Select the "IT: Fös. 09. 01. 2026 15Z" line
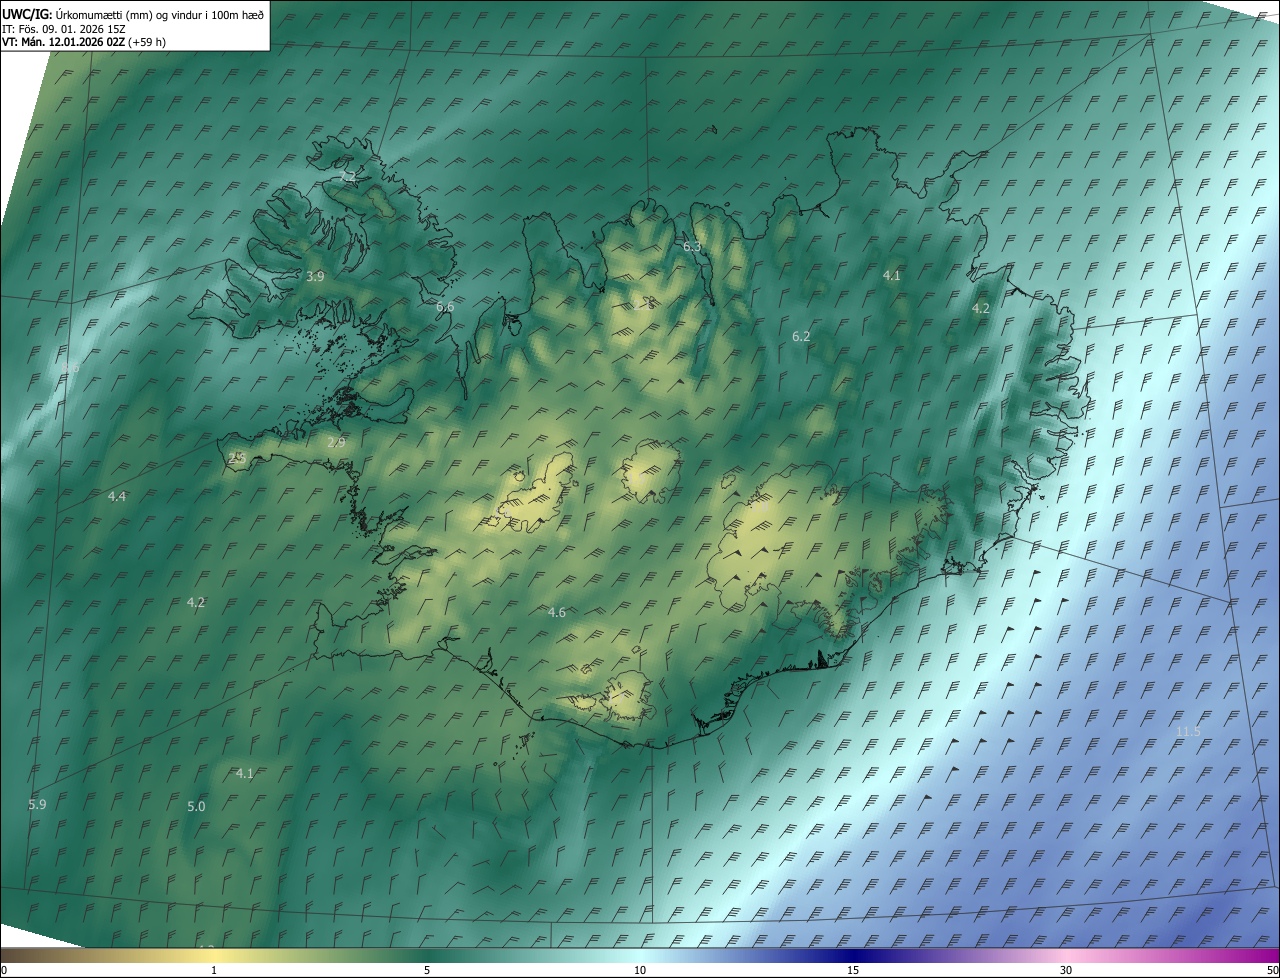The image size is (1280, 978). point(64,29)
